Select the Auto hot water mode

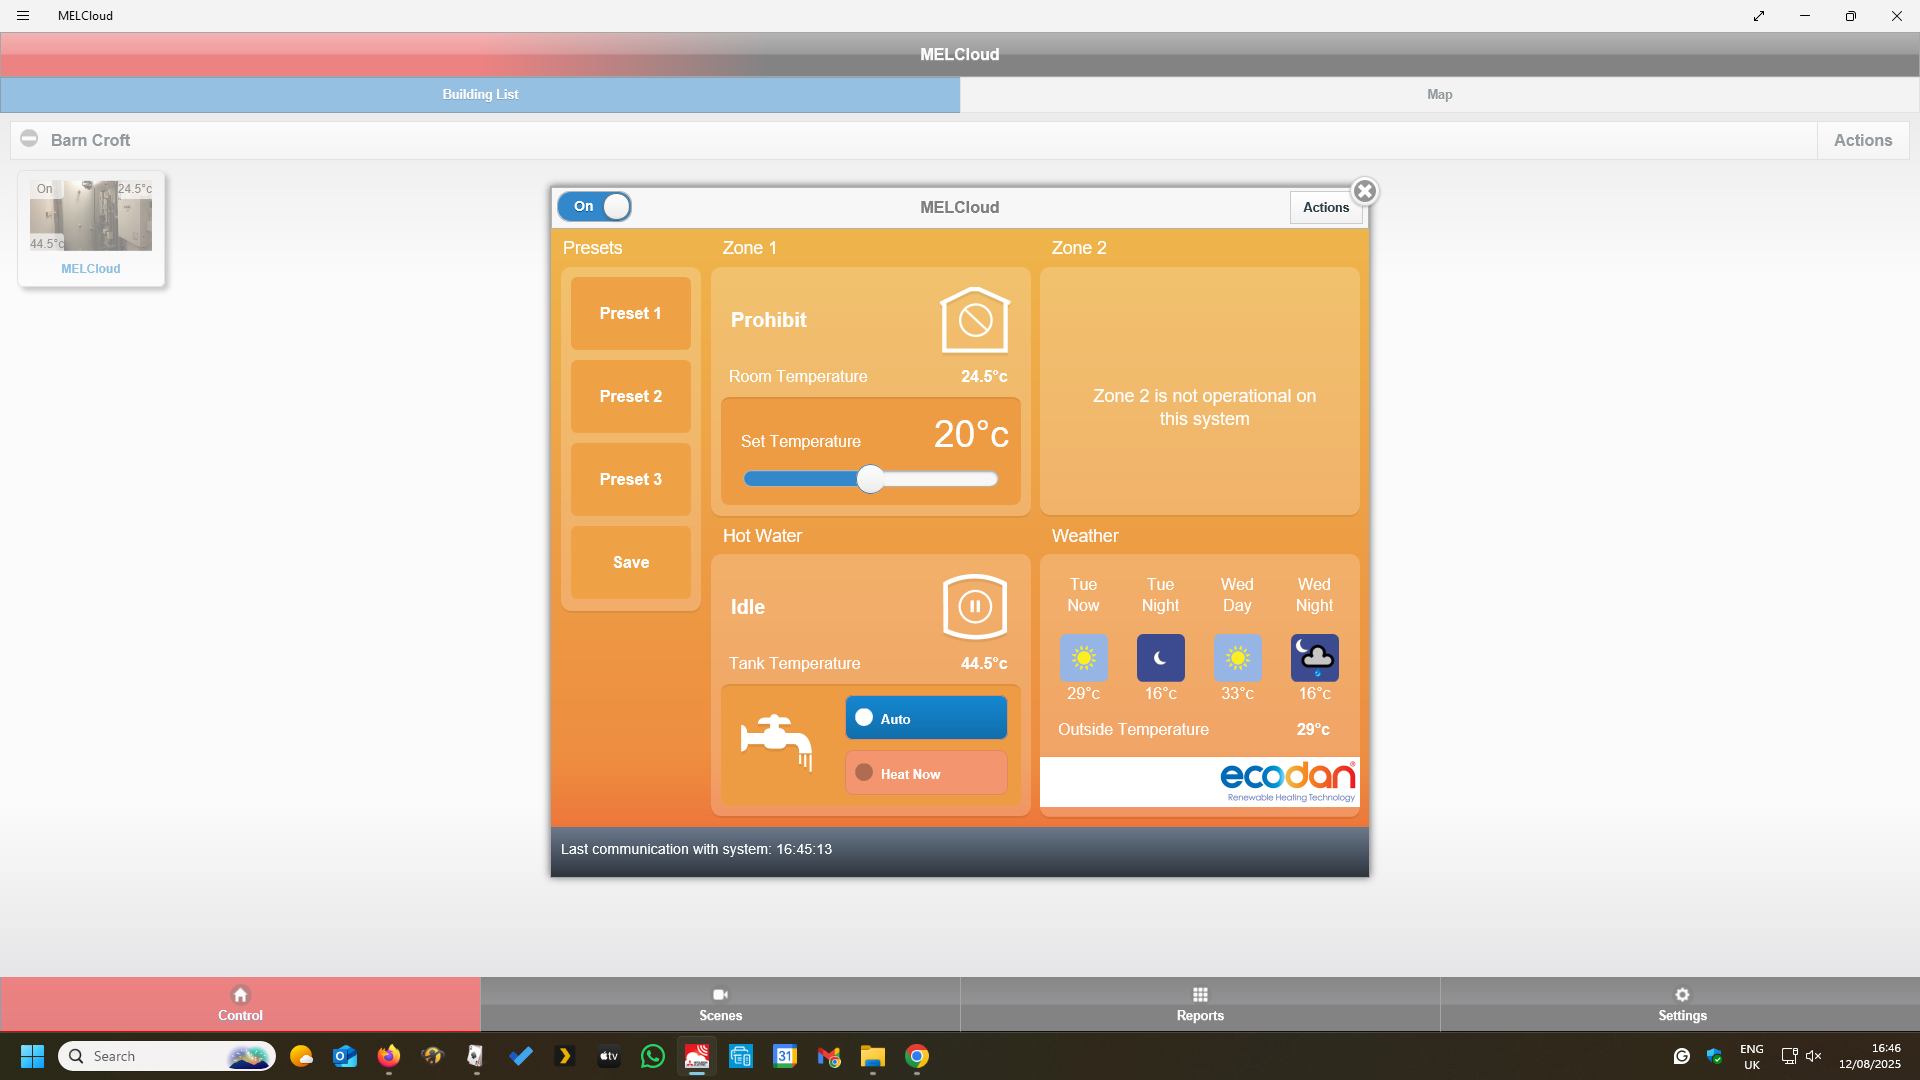point(926,718)
